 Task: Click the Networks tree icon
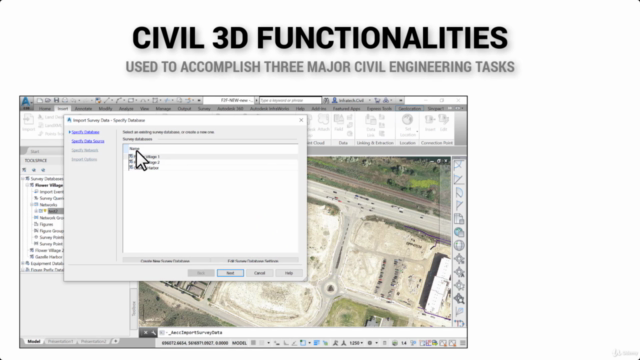coord(36,205)
